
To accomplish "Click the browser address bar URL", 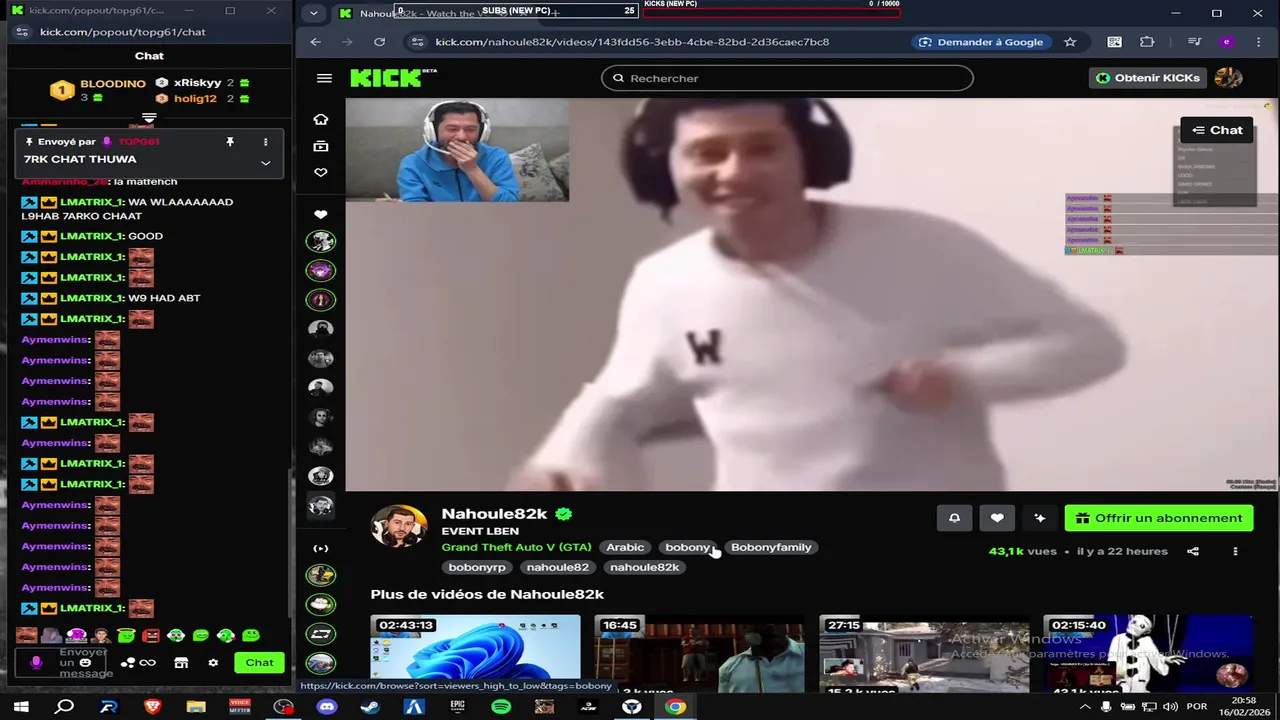I will point(632,42).
